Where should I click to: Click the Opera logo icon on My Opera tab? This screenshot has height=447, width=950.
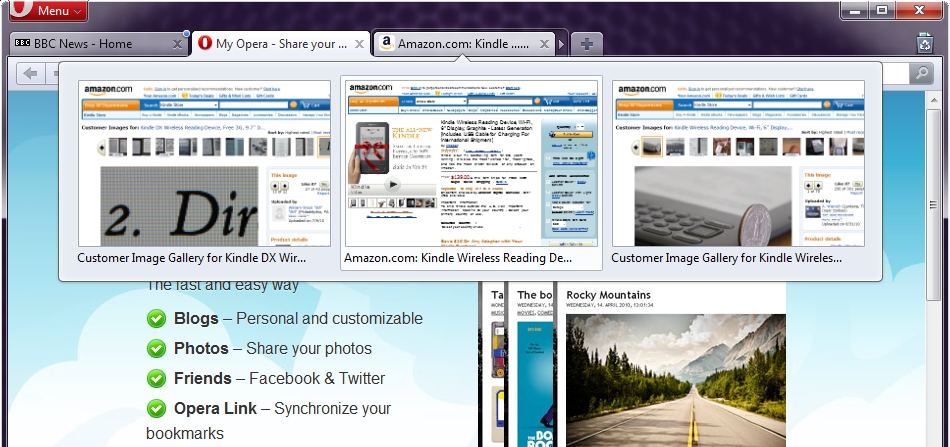[x=205, y=43]
